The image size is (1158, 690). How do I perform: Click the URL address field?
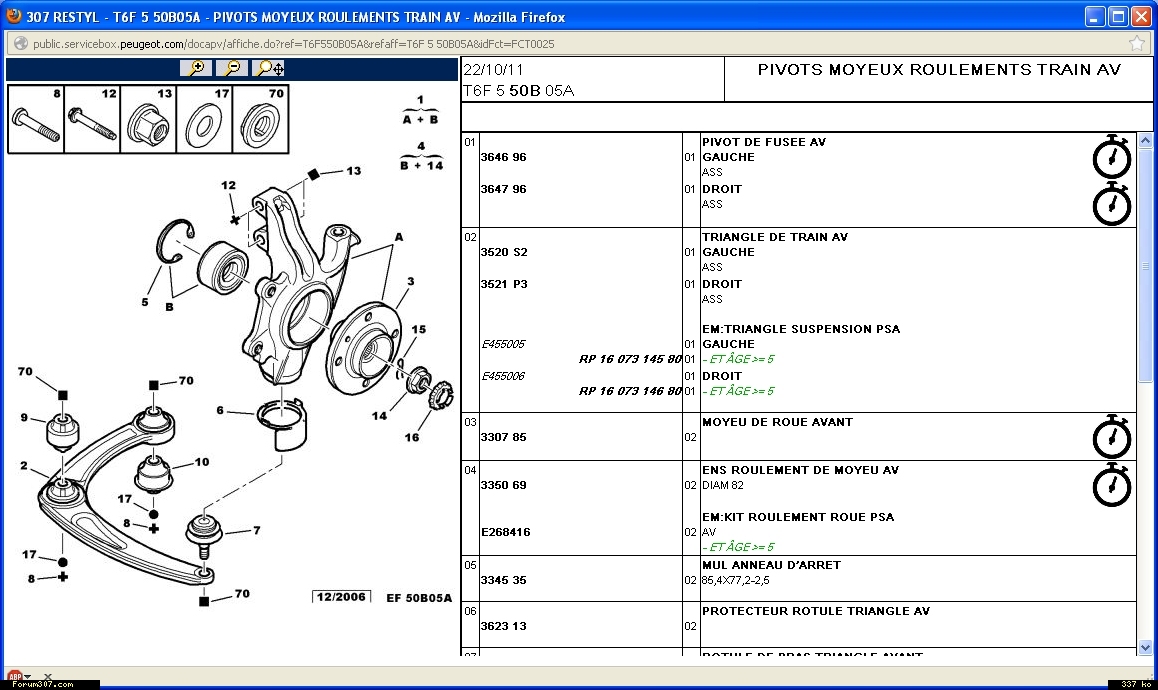pos(500,44)
